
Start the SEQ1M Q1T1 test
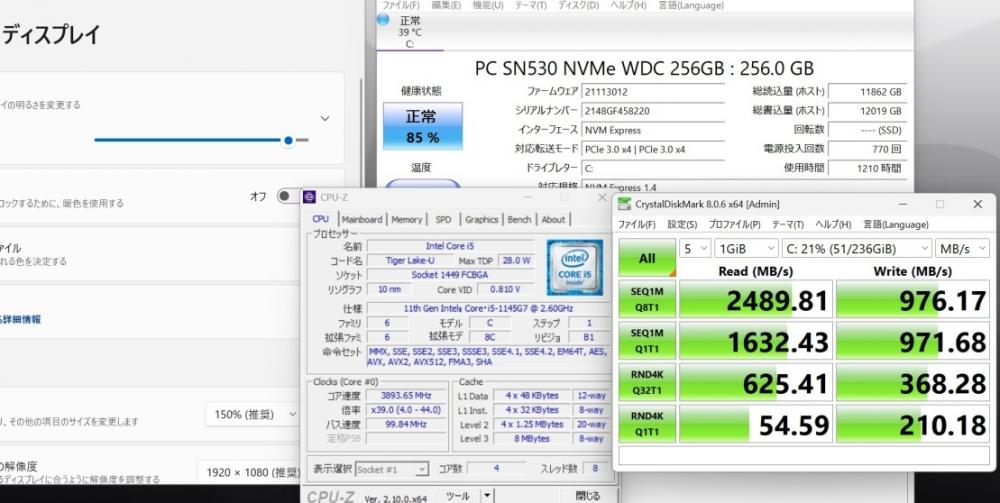[647, 341]
